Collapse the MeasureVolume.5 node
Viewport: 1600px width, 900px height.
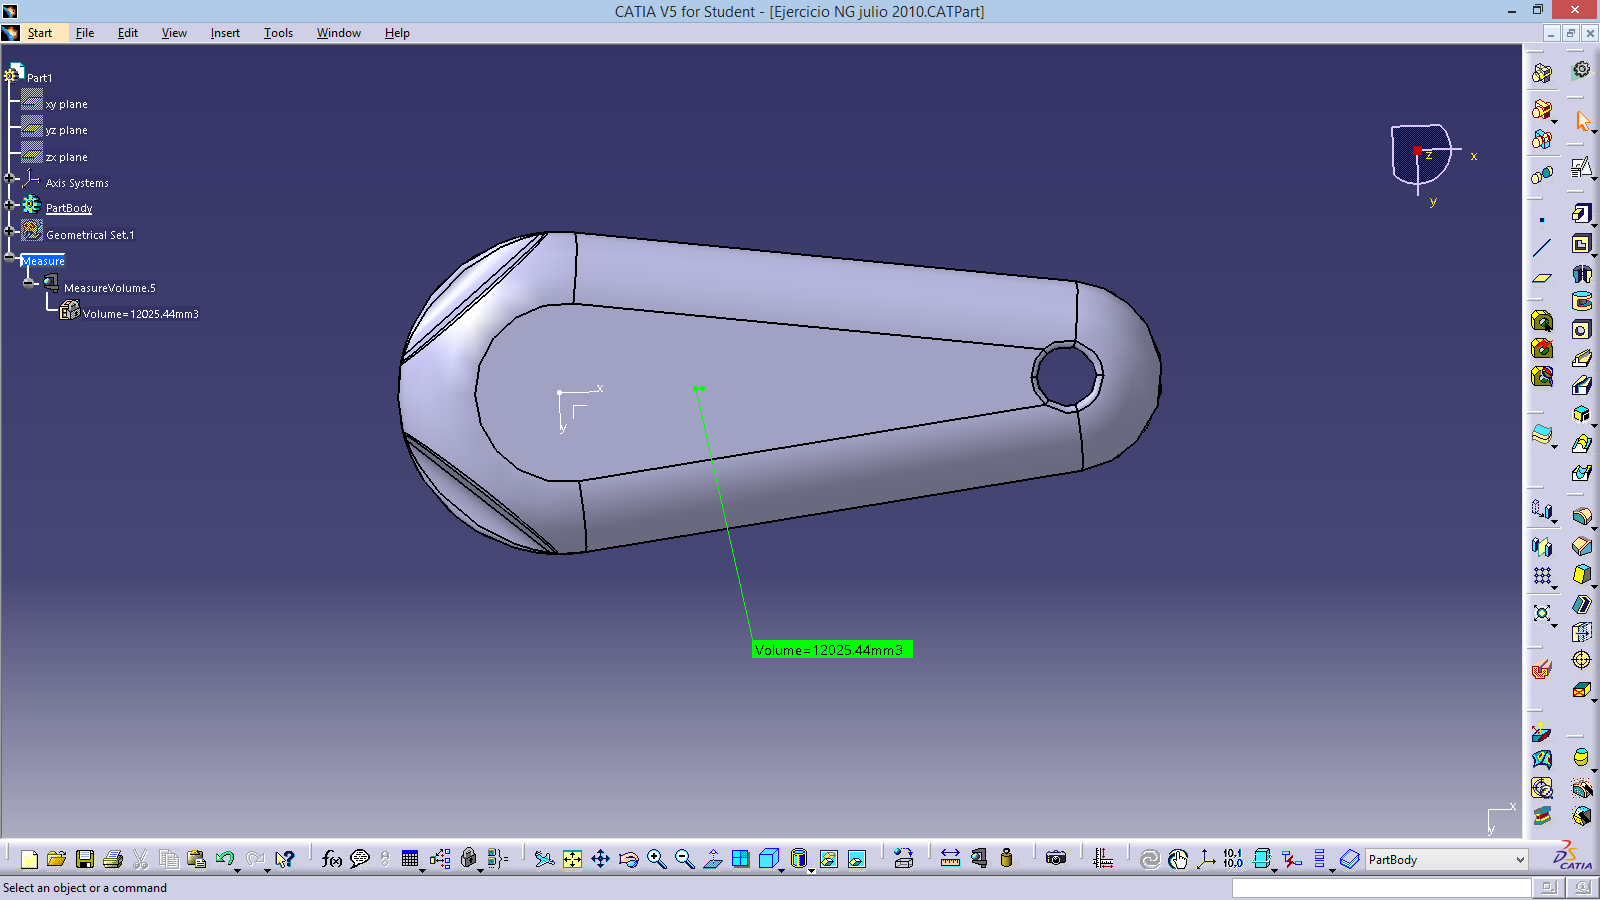29,283
